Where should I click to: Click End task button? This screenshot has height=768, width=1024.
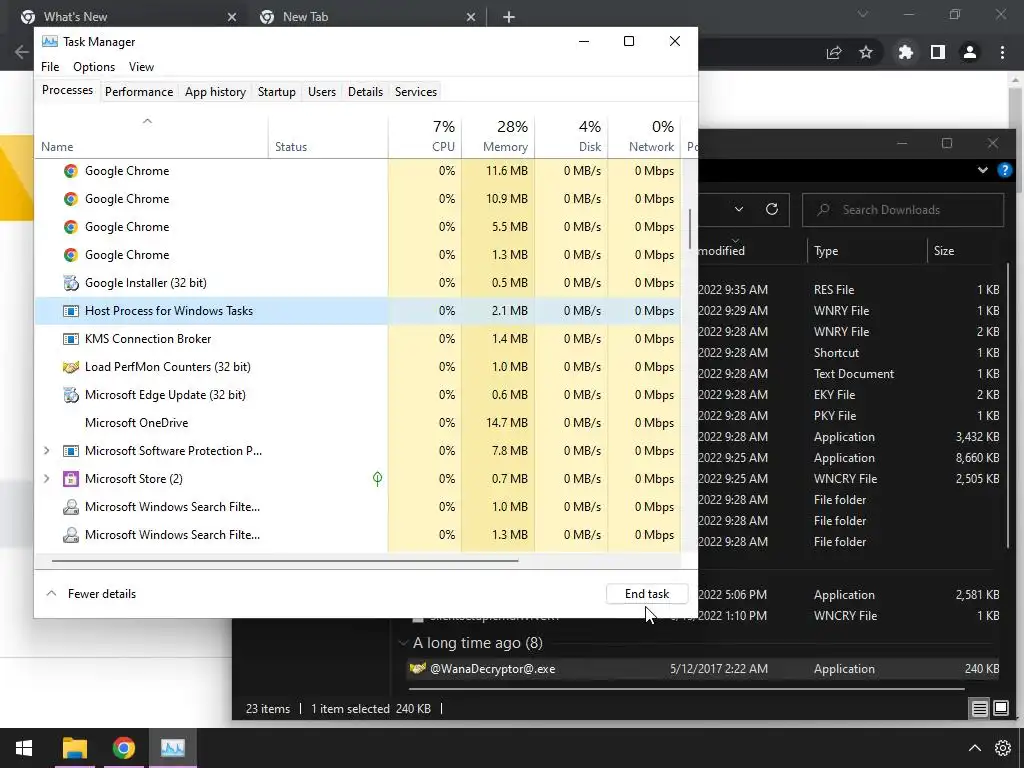tap(647, 594)
